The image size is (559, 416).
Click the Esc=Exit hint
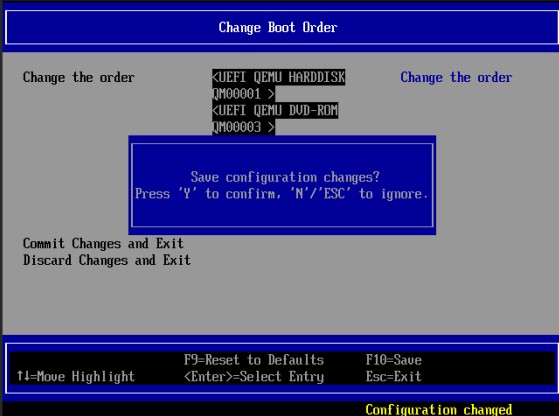[x=394, y=376]
